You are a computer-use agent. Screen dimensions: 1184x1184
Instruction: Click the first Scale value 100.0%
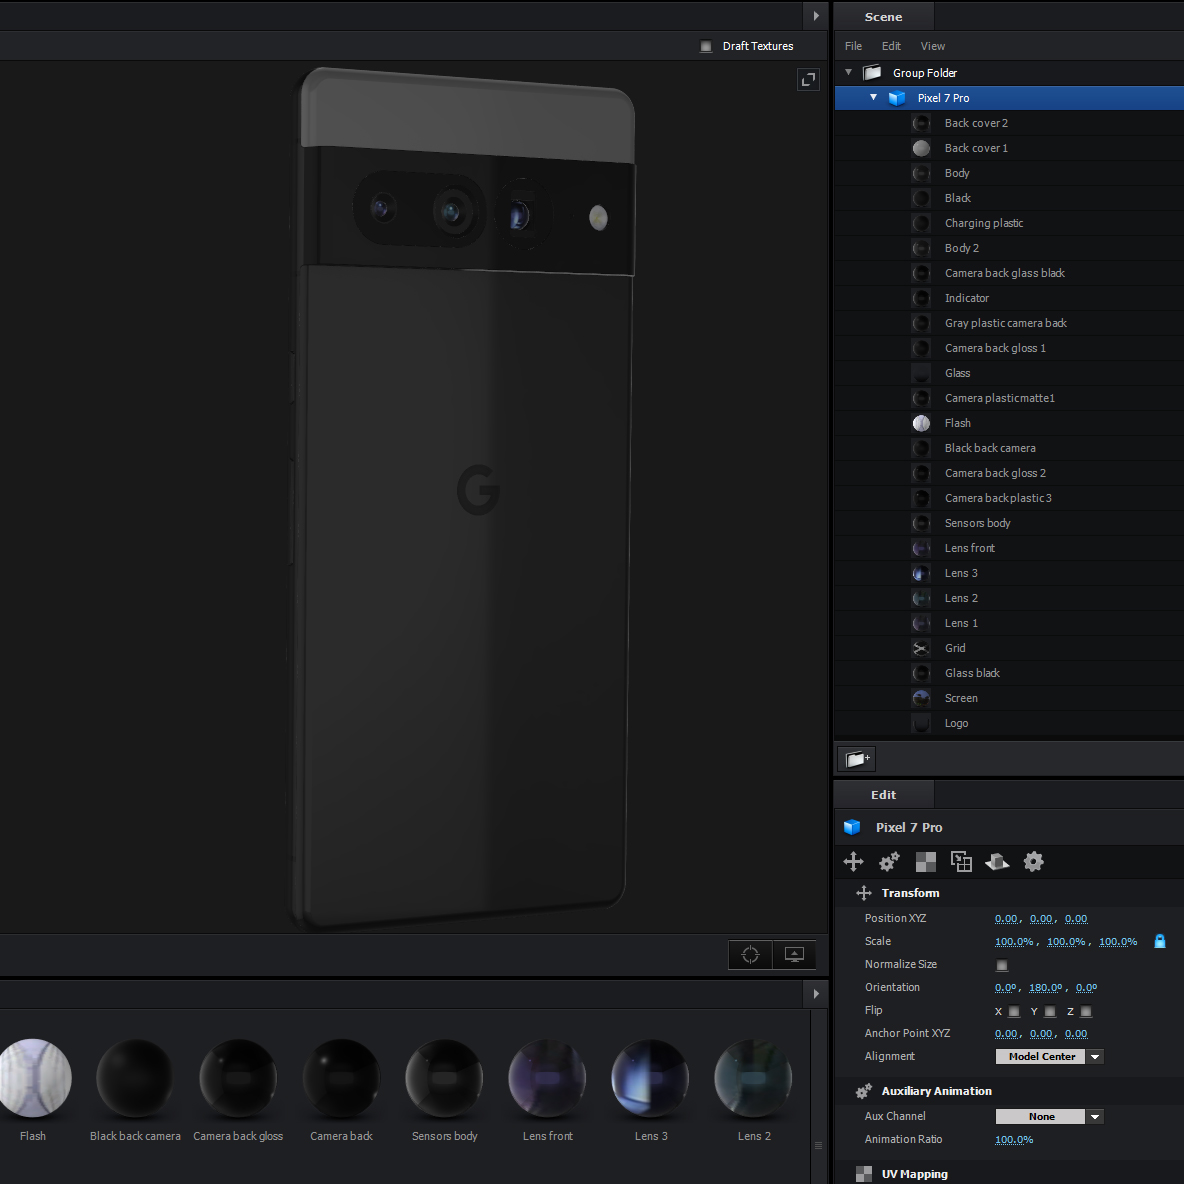[1014, 942]
